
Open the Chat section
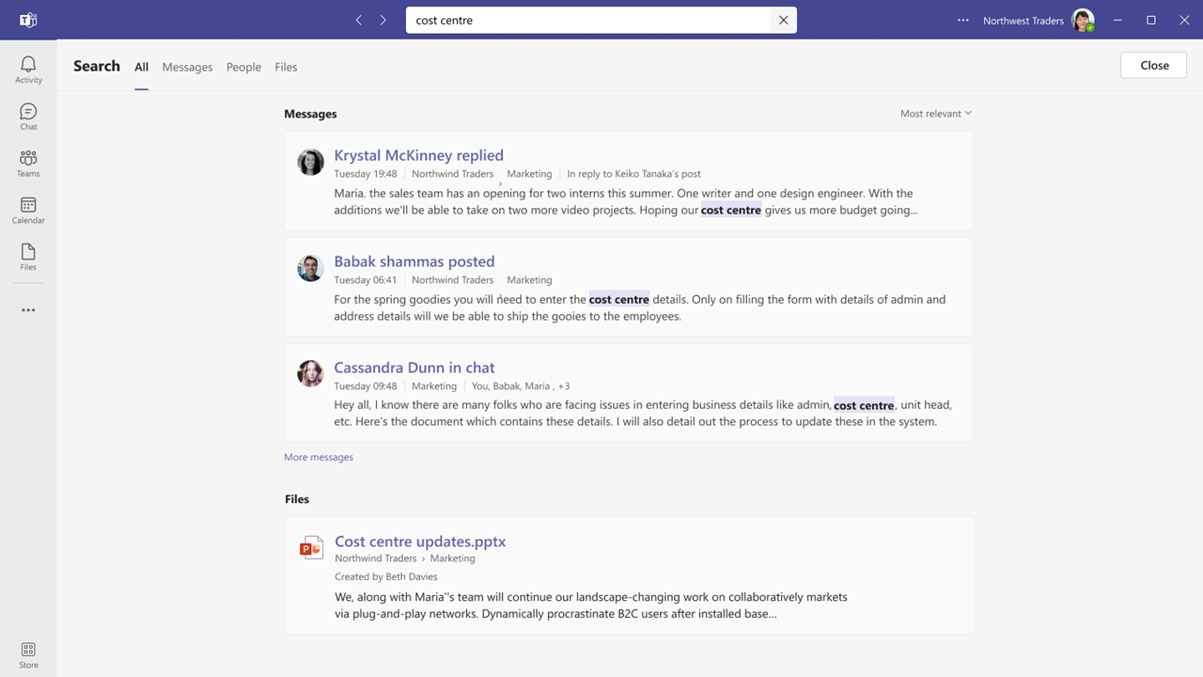tap(28, 117)
